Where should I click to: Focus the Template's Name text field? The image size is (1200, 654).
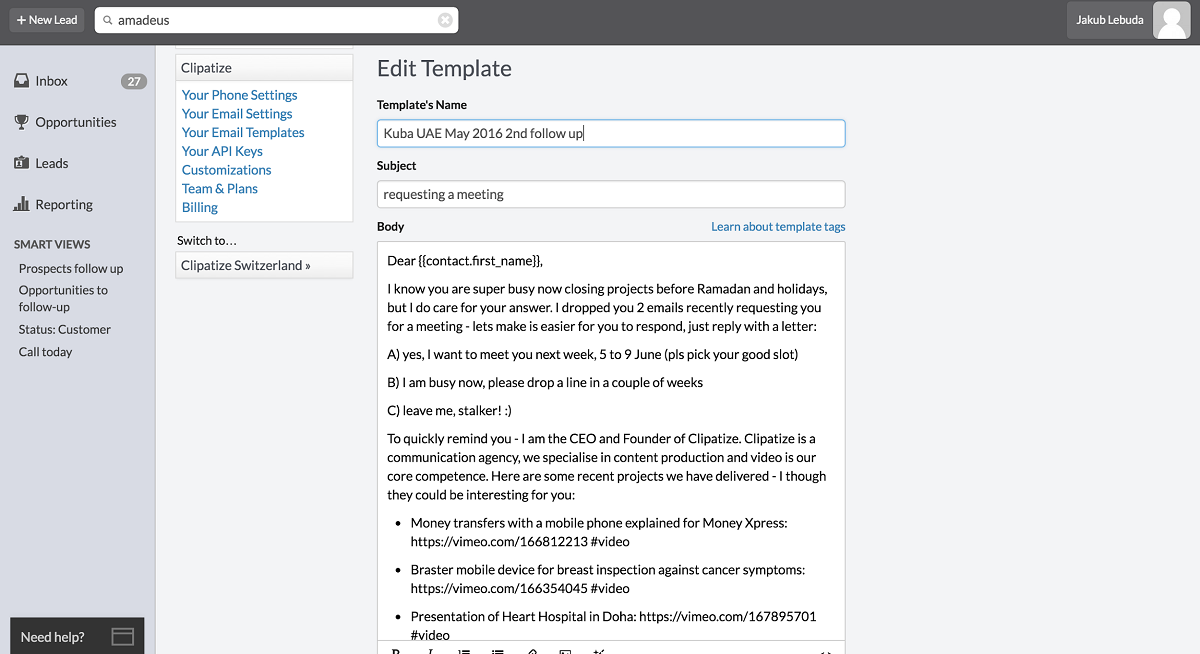[610, 133]
